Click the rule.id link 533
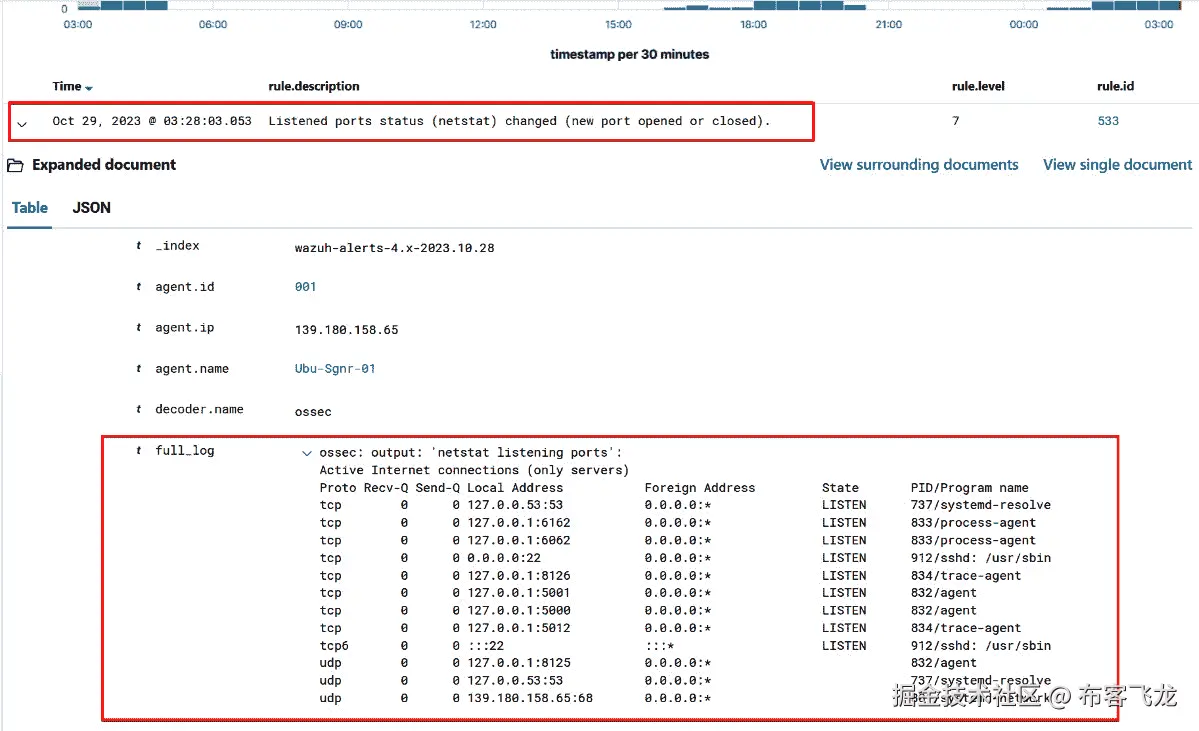Screen dimensions: 1199x731 click(1107, 120)
